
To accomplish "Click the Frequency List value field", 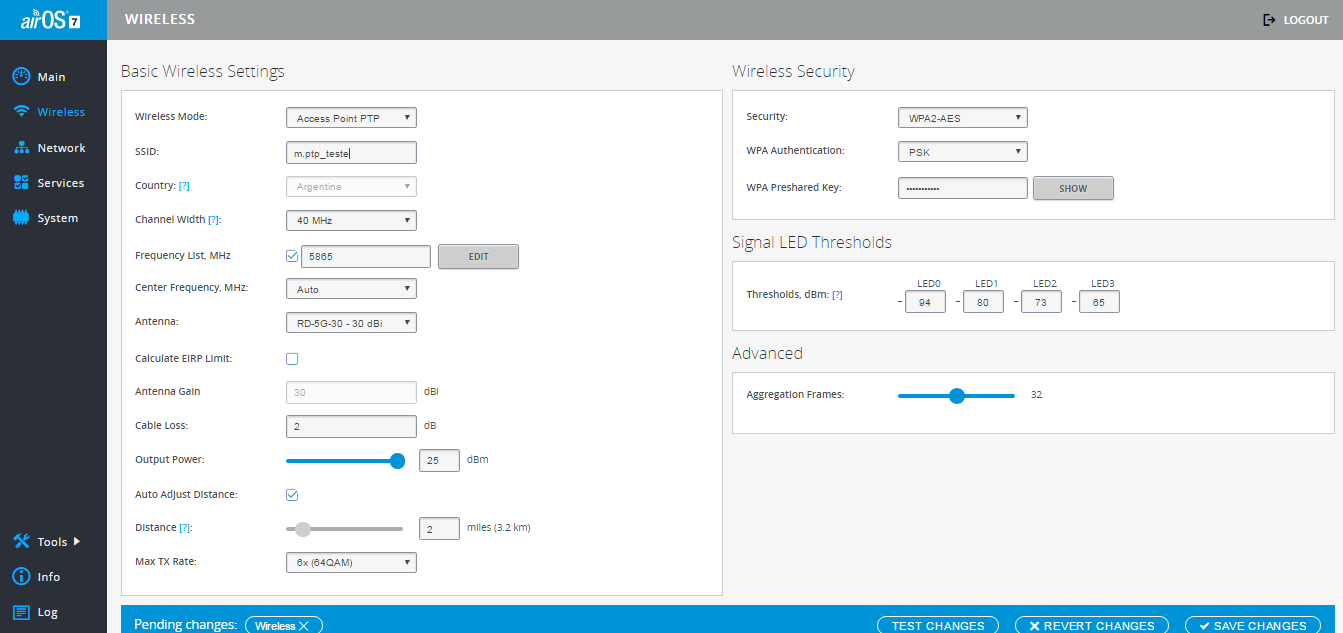I will click(366, 256).
